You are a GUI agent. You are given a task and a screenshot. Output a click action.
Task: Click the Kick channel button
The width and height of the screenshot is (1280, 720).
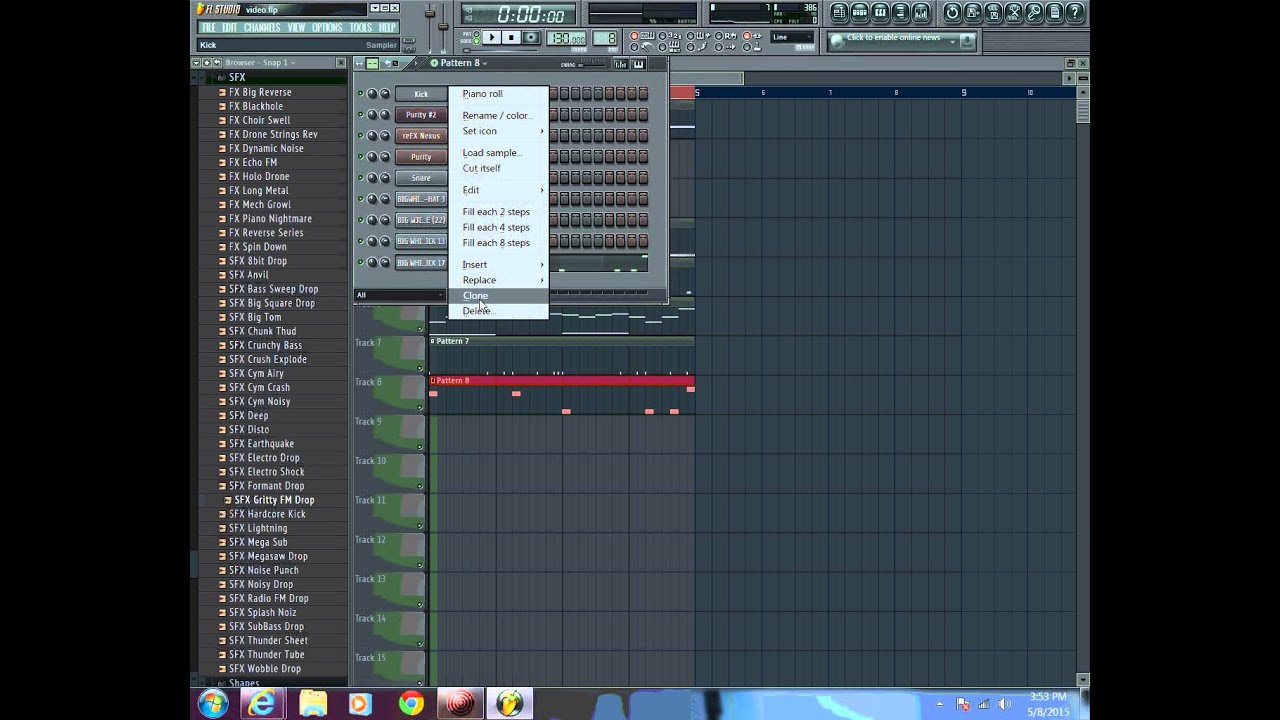[x=421, y=94]
